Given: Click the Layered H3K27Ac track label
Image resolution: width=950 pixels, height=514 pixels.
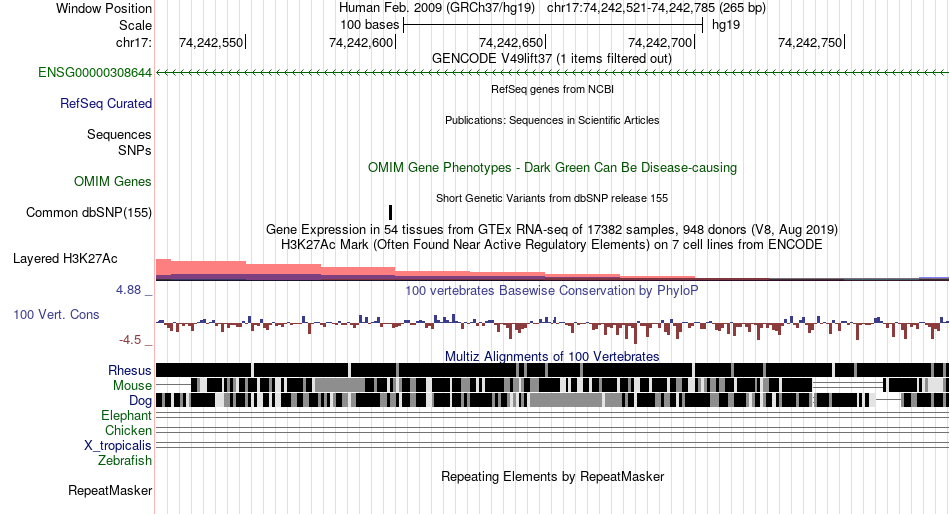Looking at the screenshot, I should [65, 259].
